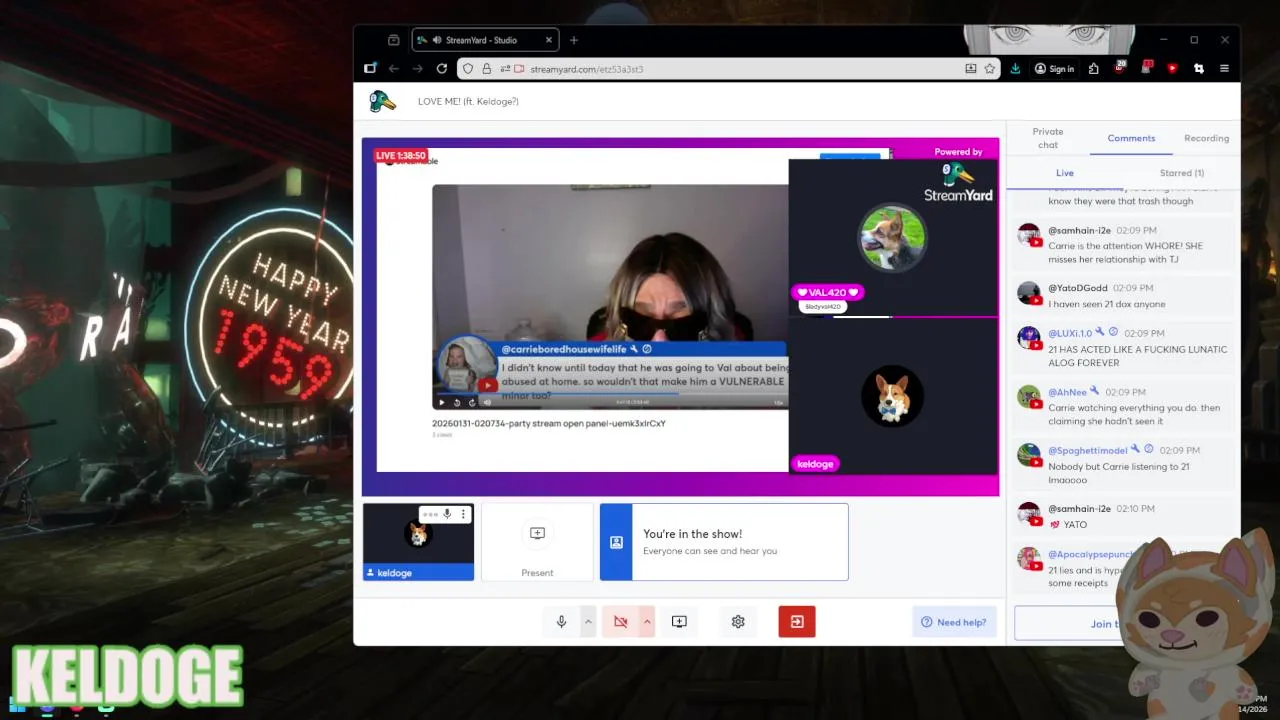The width and height of the screenshot is (1280, 720).
Task: Click the share screen button in bottom toolbar
Action: point(679,622)
